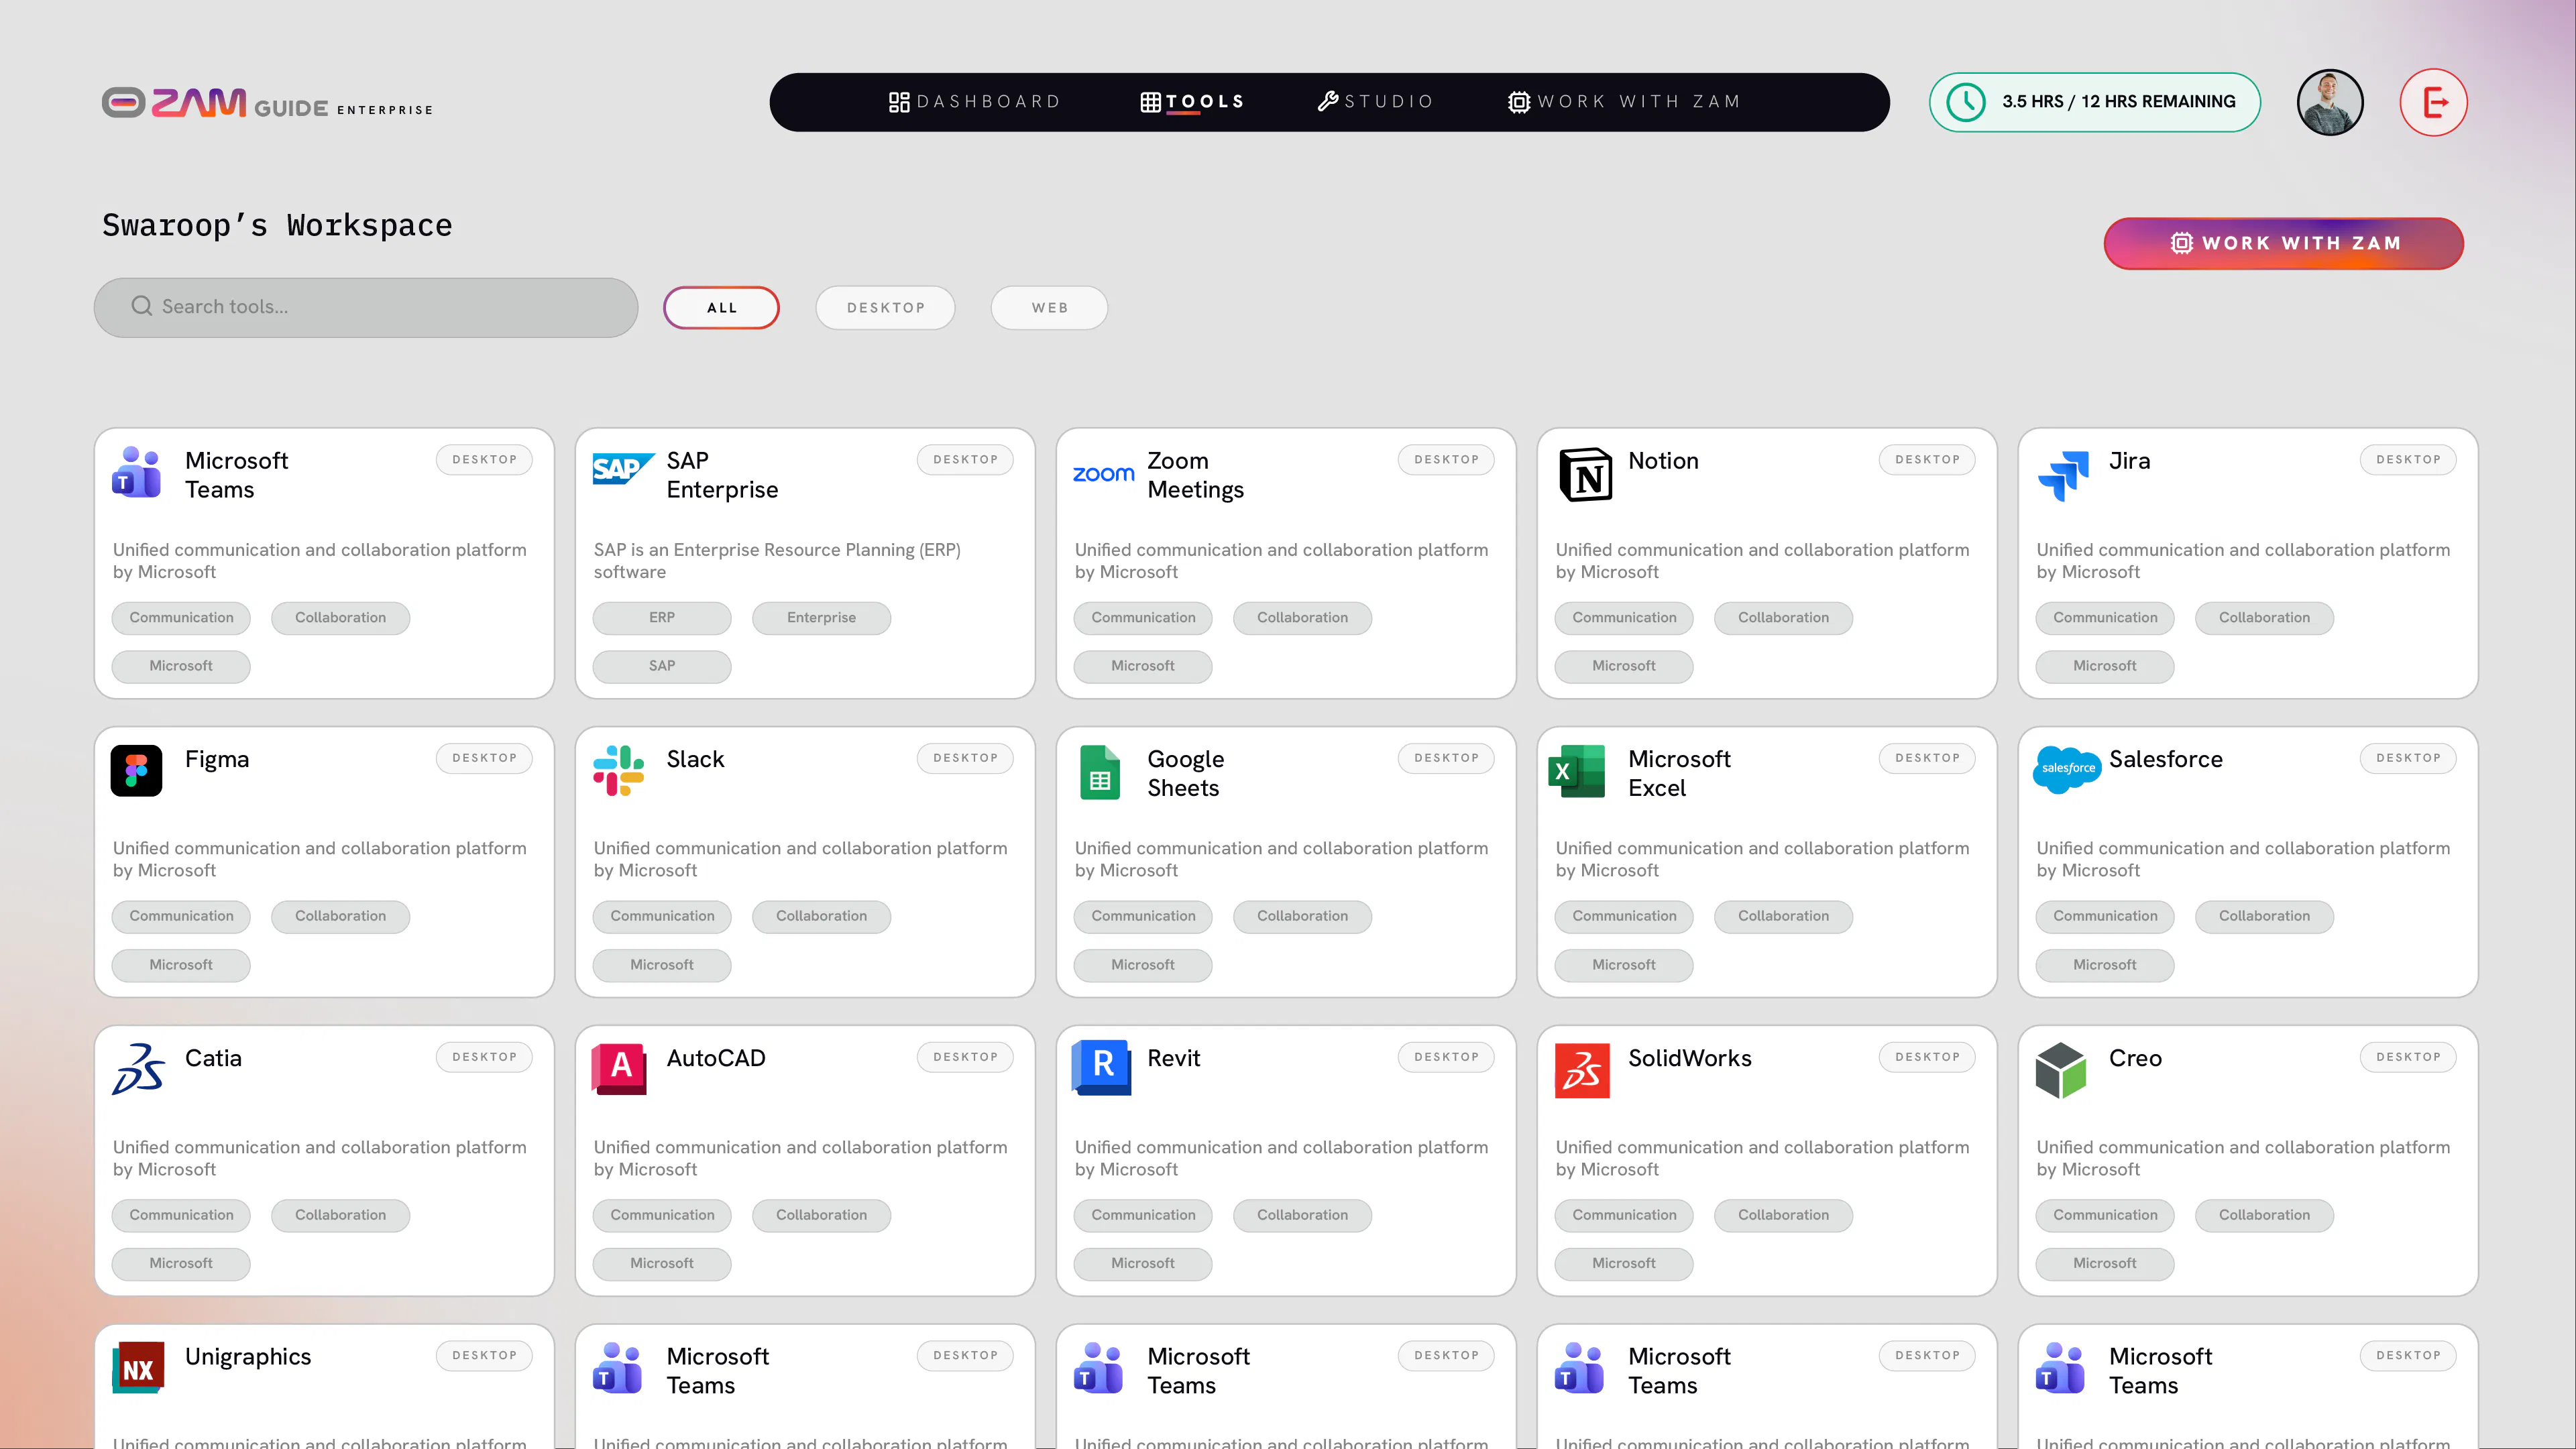The width and height of the screenshot is (2576, 1449).
Task: Click the DESKTOP badge on Notion card
Action: [x=1926, y=460]
